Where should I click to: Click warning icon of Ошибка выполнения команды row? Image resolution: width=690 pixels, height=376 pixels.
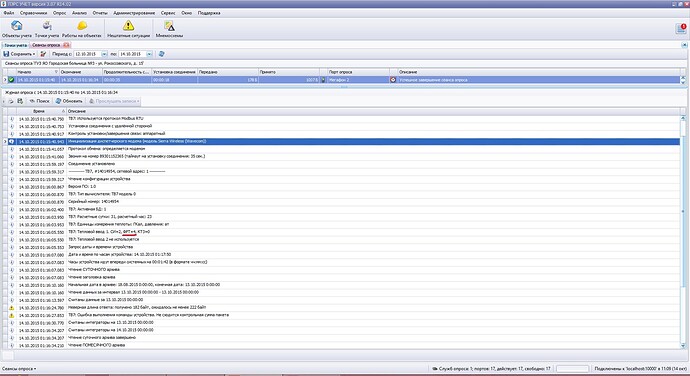(x=11, y=315)
